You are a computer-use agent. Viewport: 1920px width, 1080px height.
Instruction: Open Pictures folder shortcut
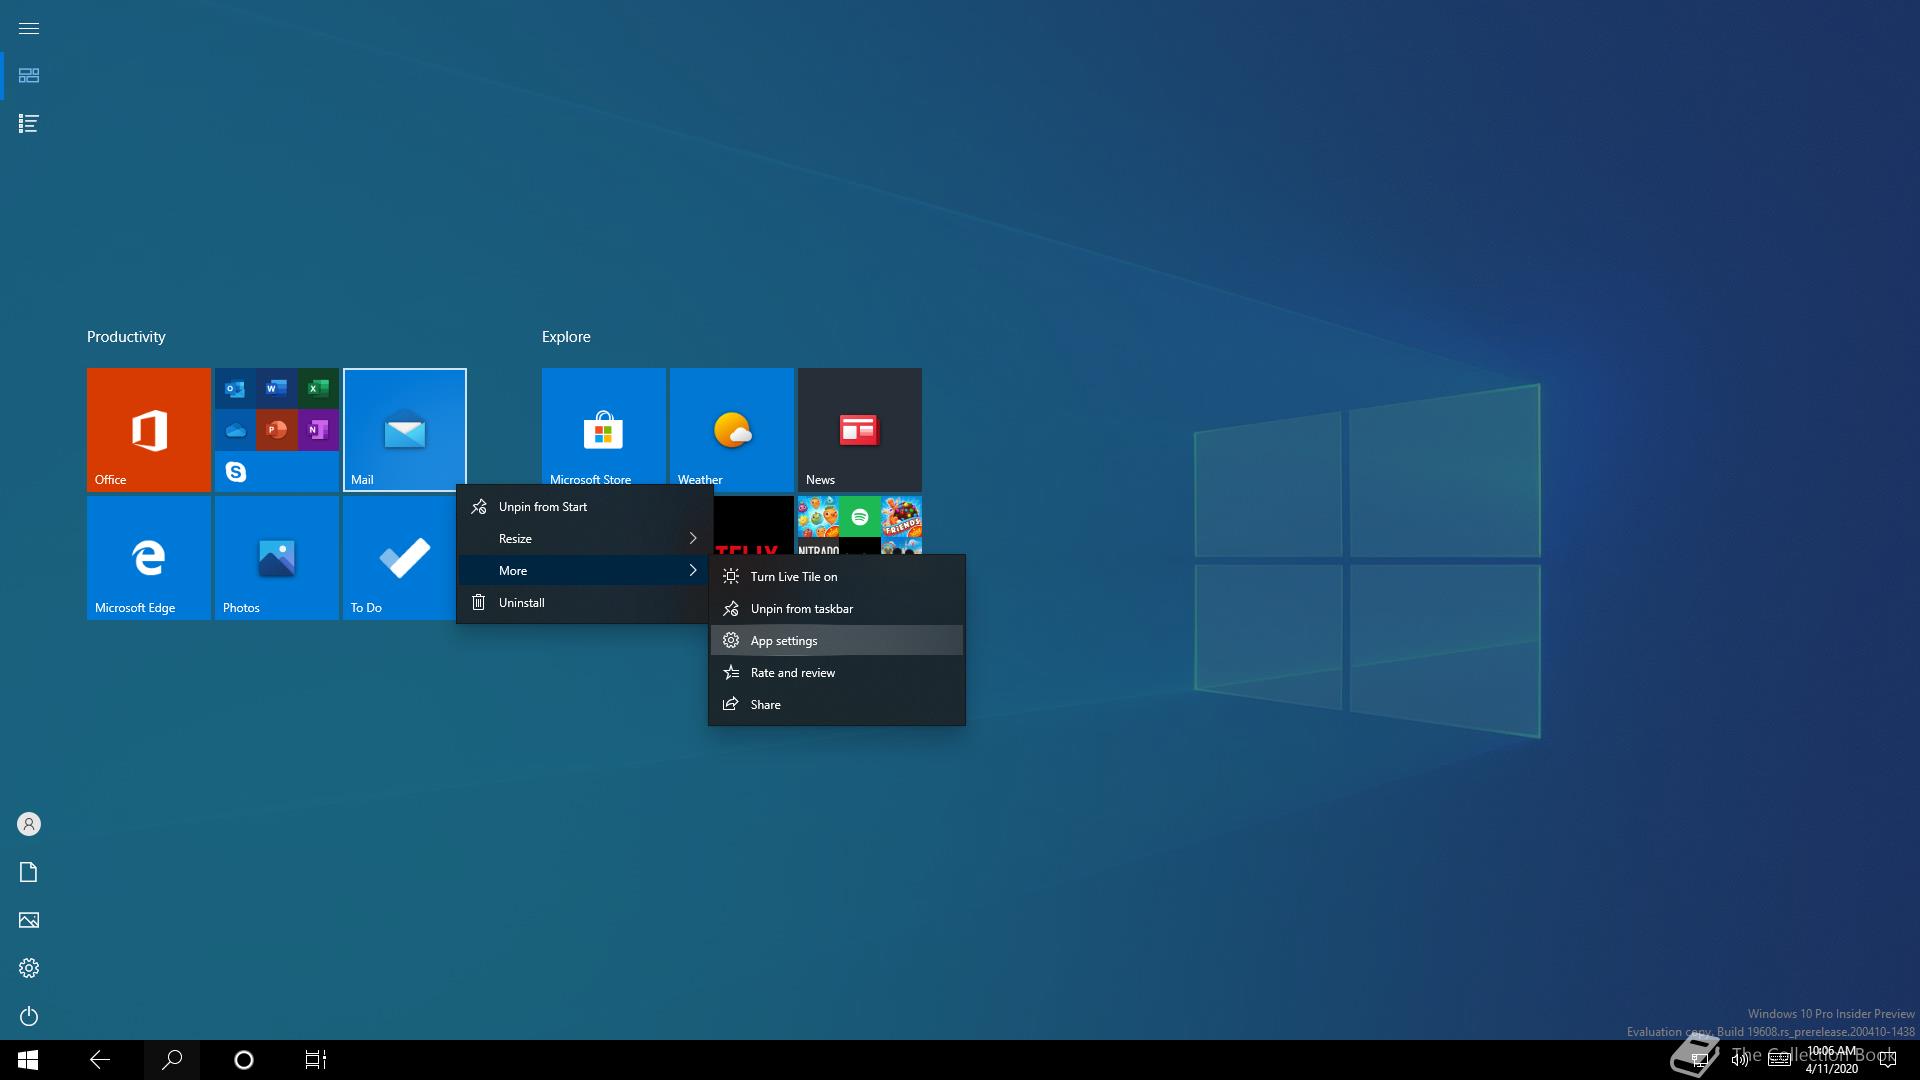click(x=29, y=920)
